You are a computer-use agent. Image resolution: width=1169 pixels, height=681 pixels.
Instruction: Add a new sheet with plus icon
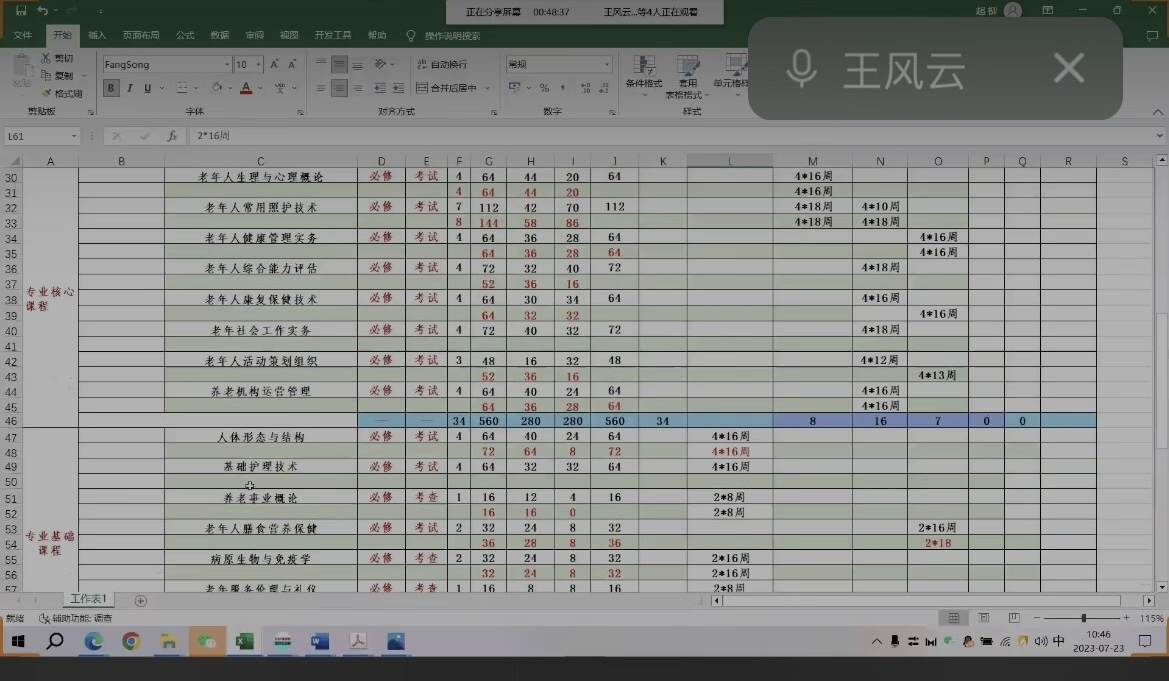[x=141, y=601]
